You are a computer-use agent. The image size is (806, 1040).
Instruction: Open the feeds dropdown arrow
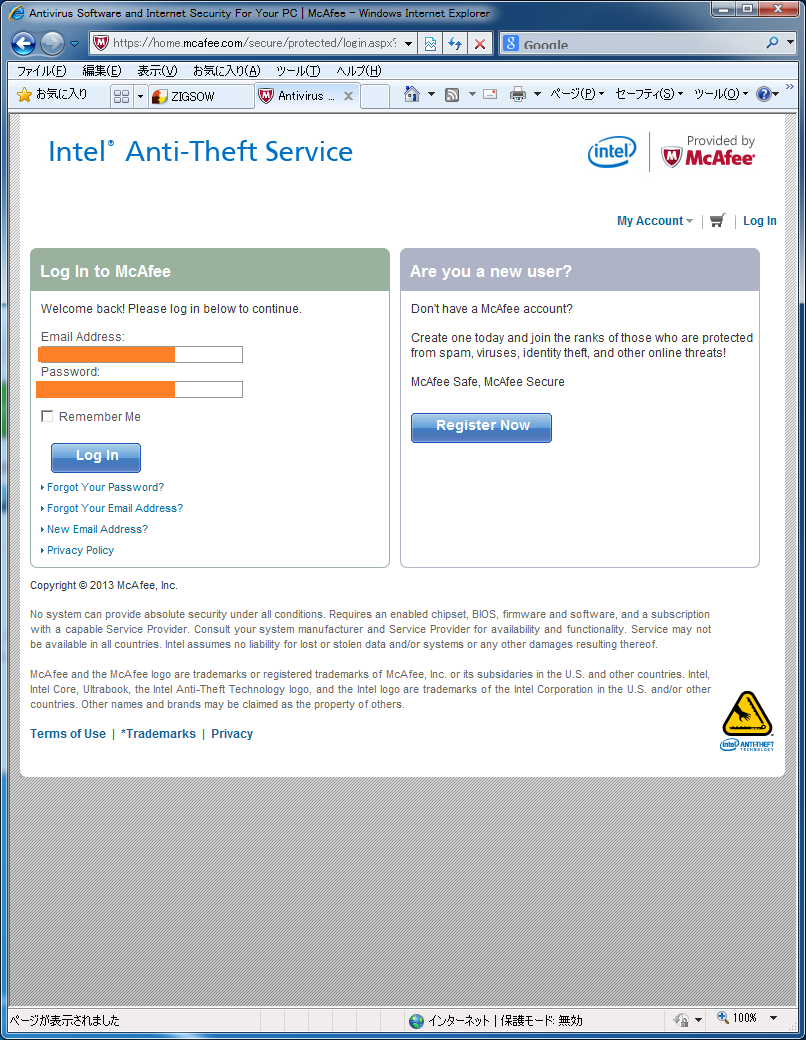[x=472, y=94]
